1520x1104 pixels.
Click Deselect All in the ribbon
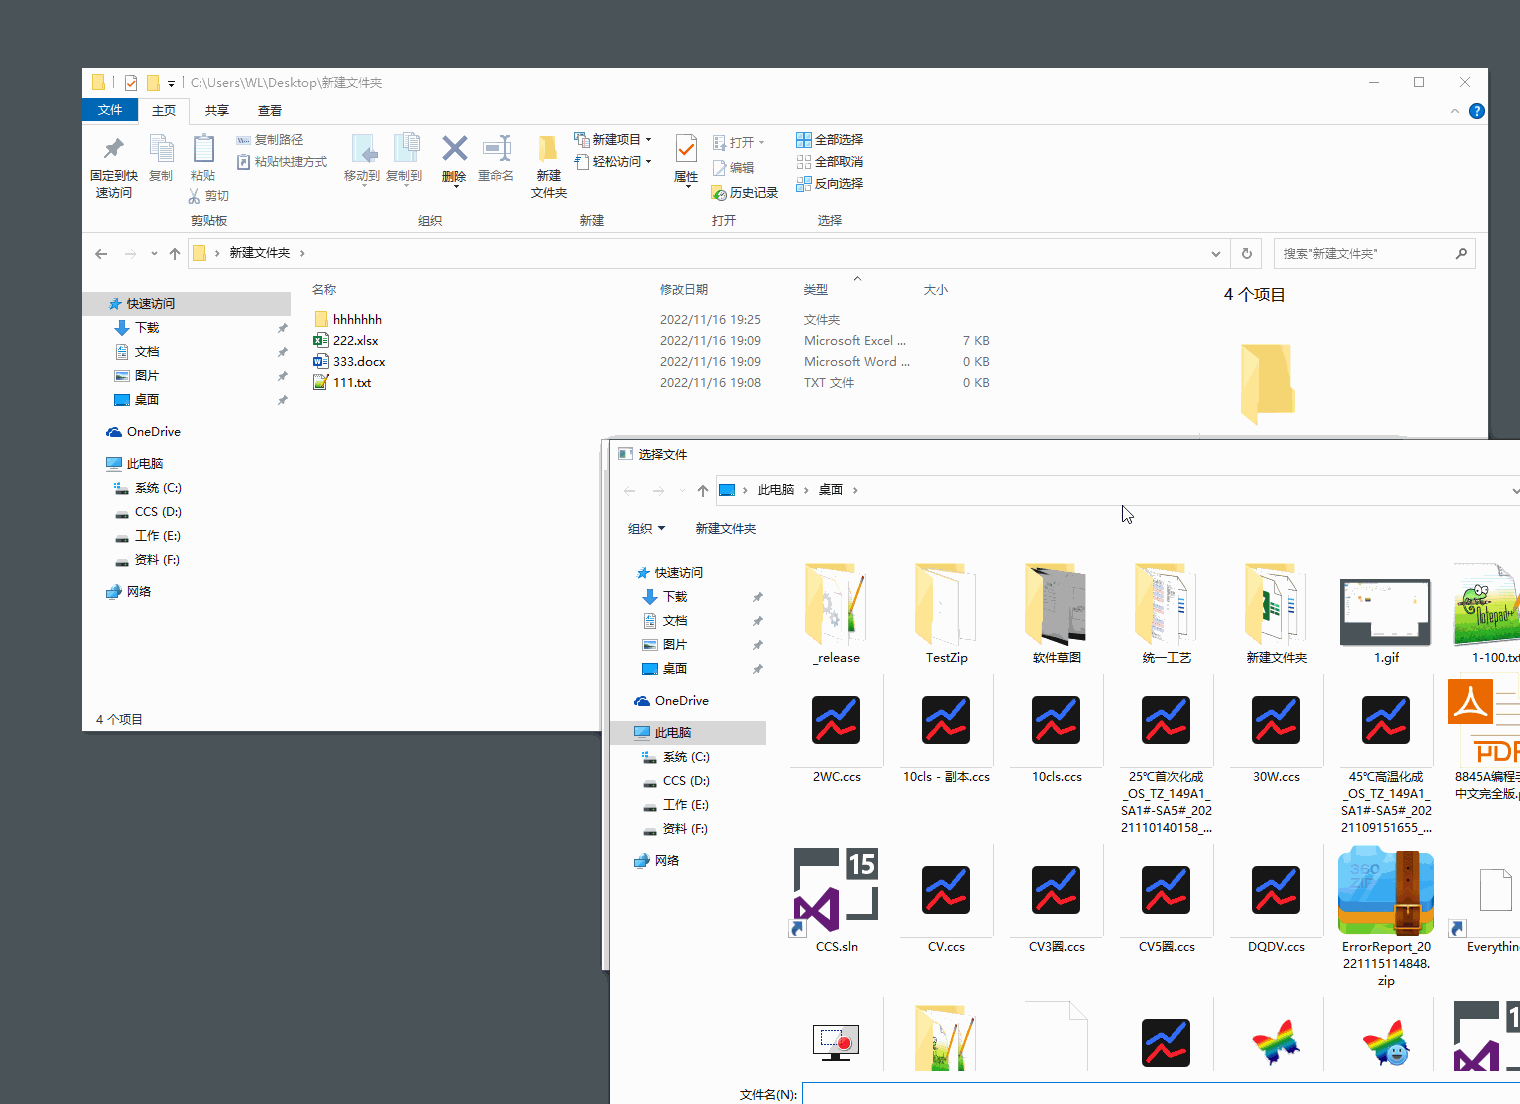[x=830, y=162]
